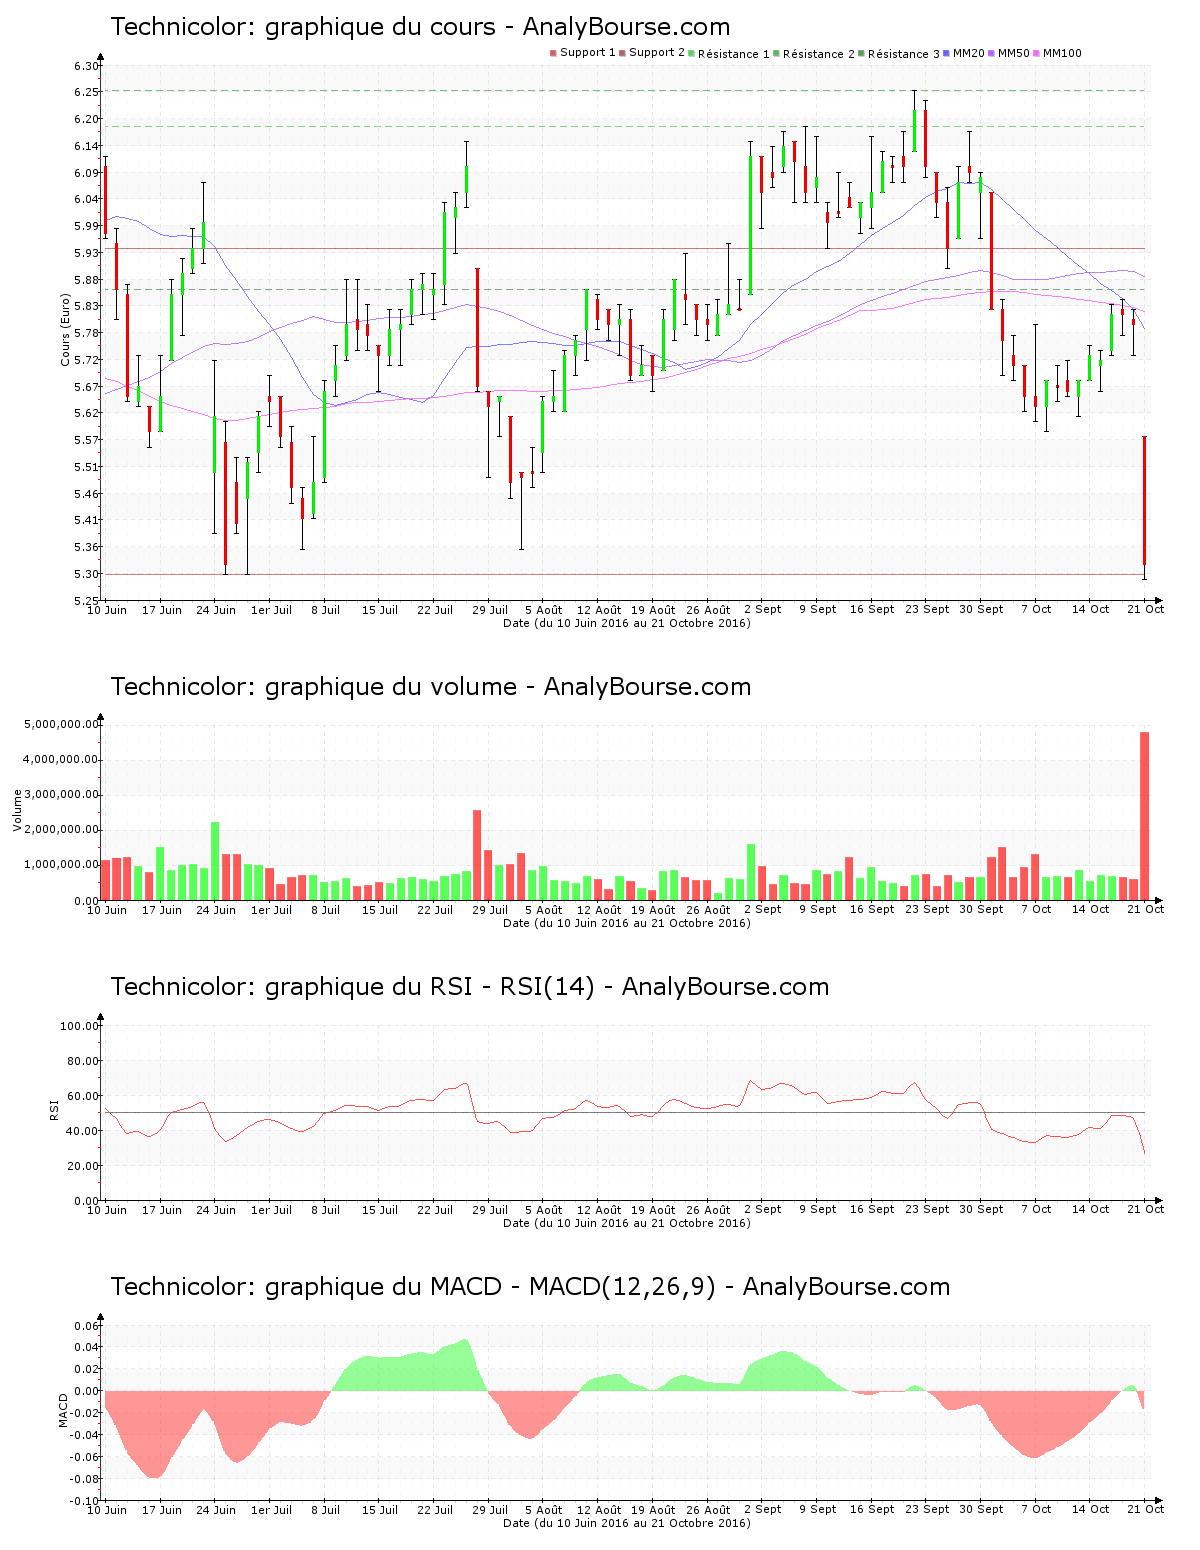Click '7 Oct' date under MACD chart
The image size is (1200, 1550).
(1036, 1510)
